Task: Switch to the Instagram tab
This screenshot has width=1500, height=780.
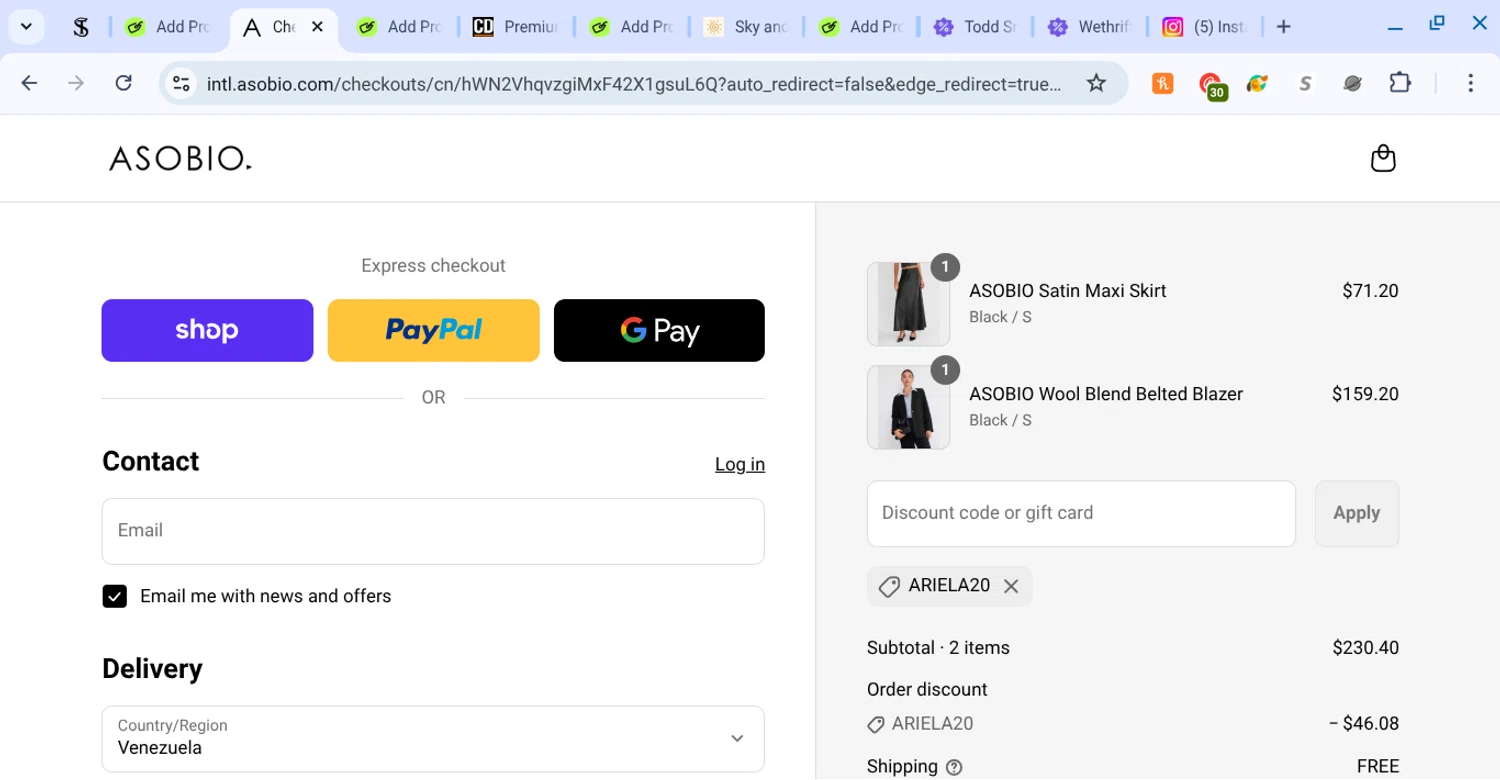Action: [x=1205, y=27]
